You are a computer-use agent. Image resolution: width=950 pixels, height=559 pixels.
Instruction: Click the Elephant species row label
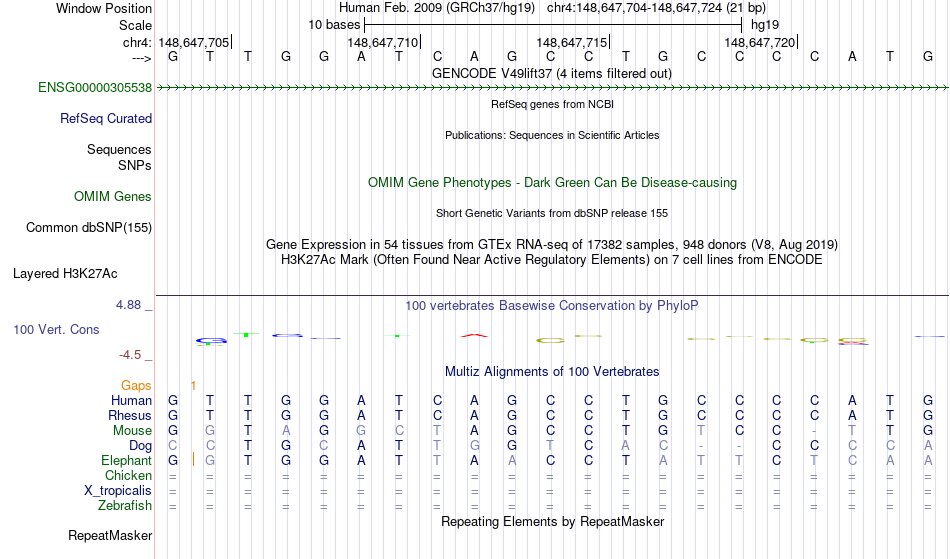click(x=127, y=461)
